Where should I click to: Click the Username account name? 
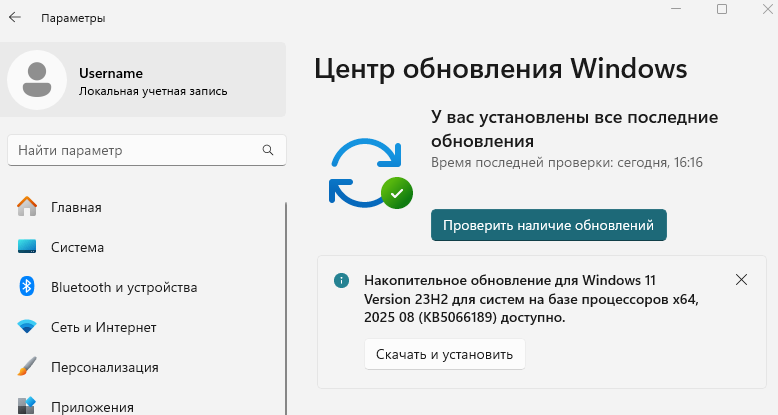coord(111,73)
